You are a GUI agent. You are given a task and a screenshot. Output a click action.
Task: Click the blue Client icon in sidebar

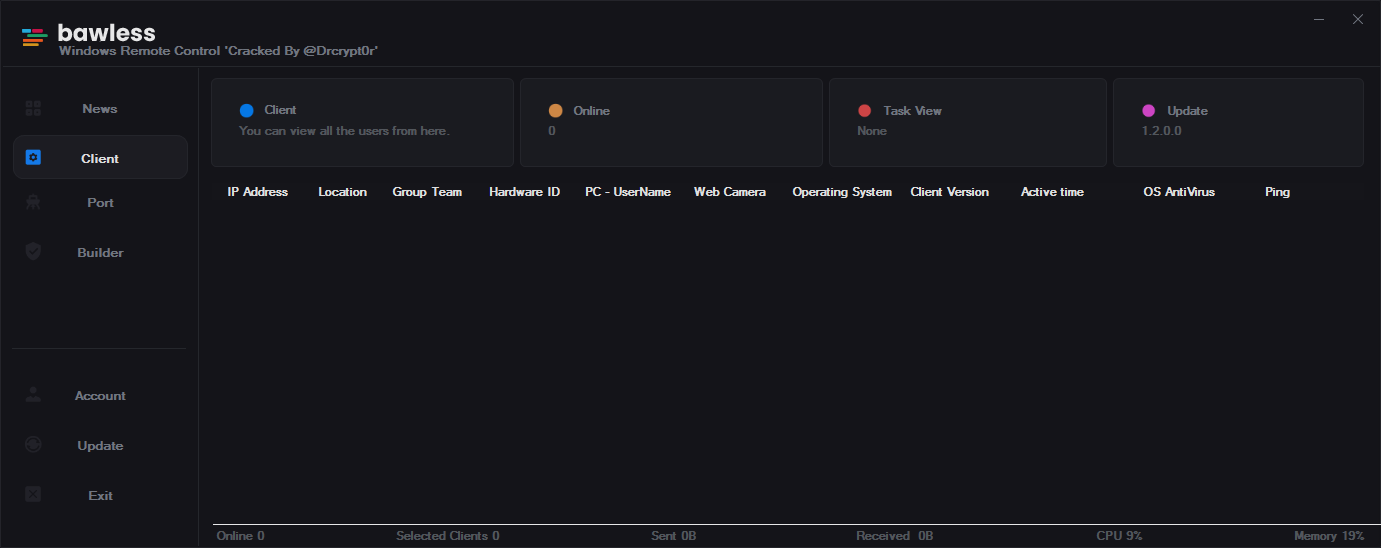coord(33,158)
